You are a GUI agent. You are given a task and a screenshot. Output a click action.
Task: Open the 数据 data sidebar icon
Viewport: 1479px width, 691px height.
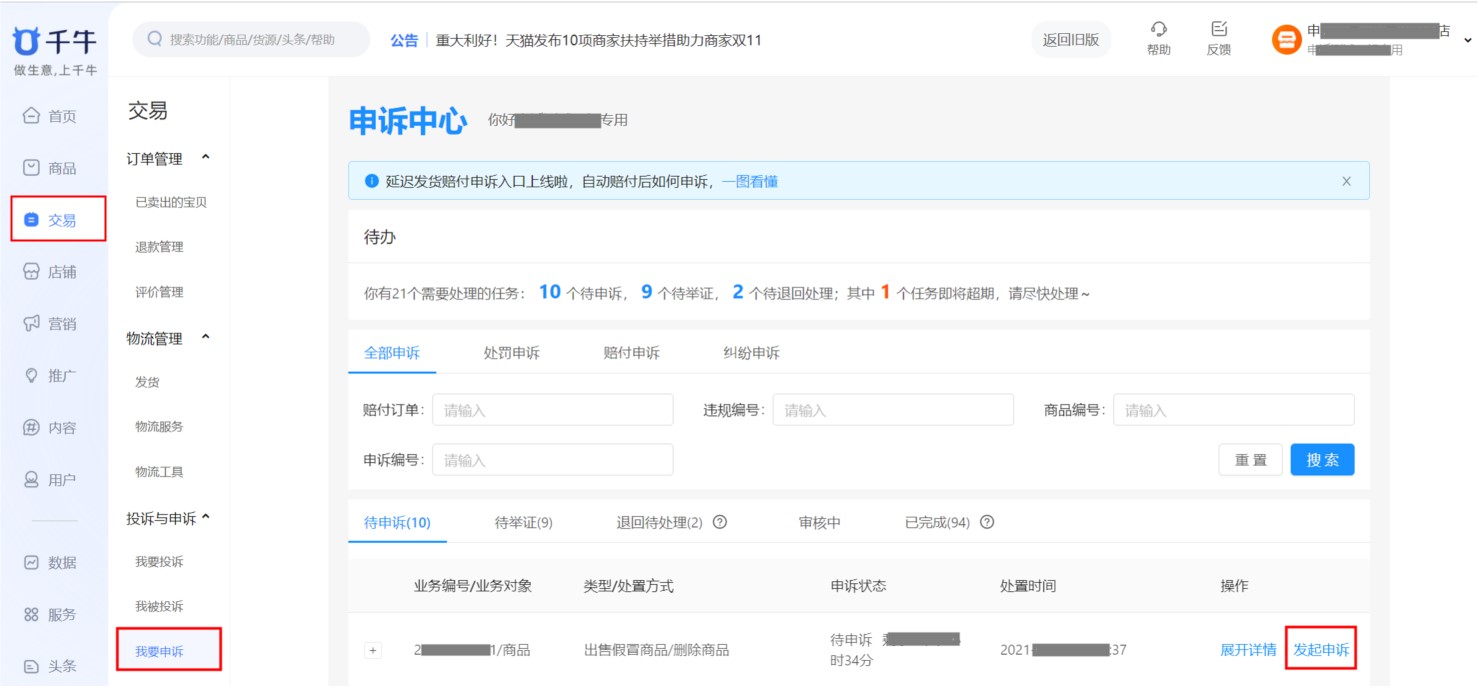pos(32,563)
